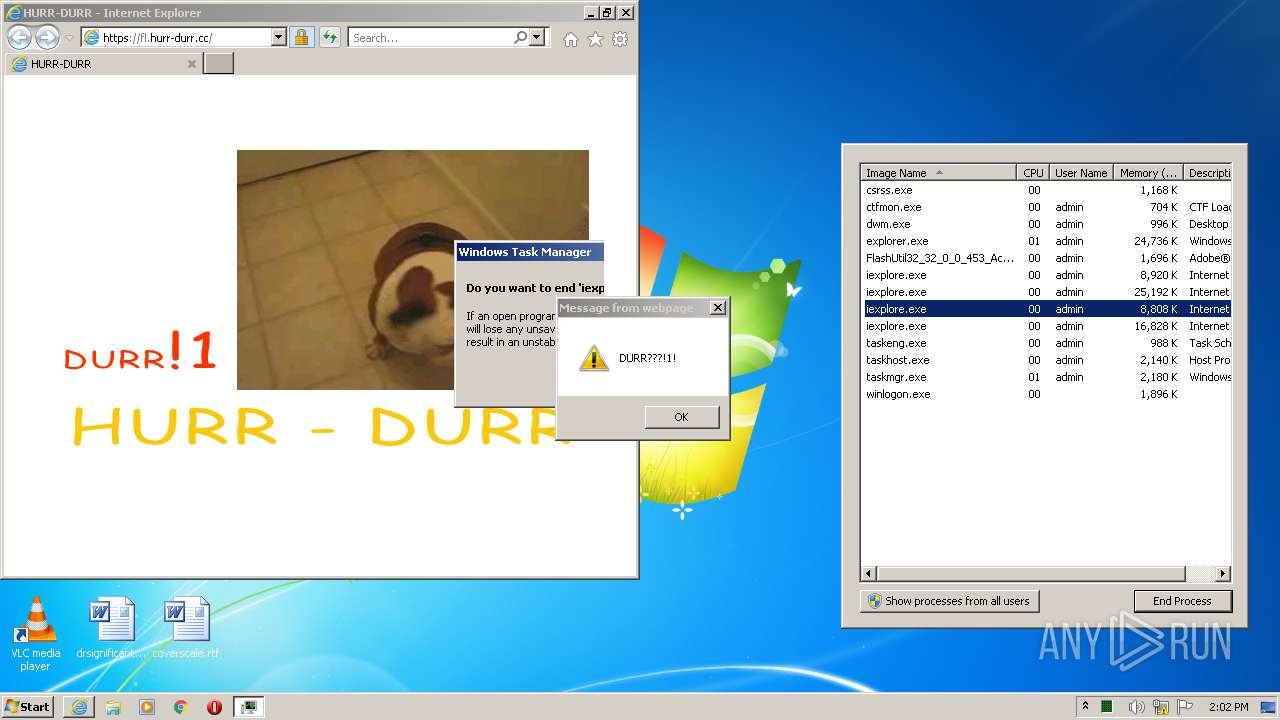Sort by Image Name column header
Viewport: 1280px width, 720px height.
coord(939,173)
